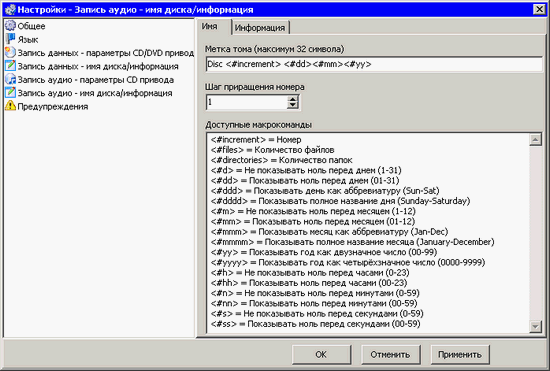Click the '<#yyyy>' macro line (0000-9999)
The height and width of the screenshot is (371, 550).
[x=348, y=262]
